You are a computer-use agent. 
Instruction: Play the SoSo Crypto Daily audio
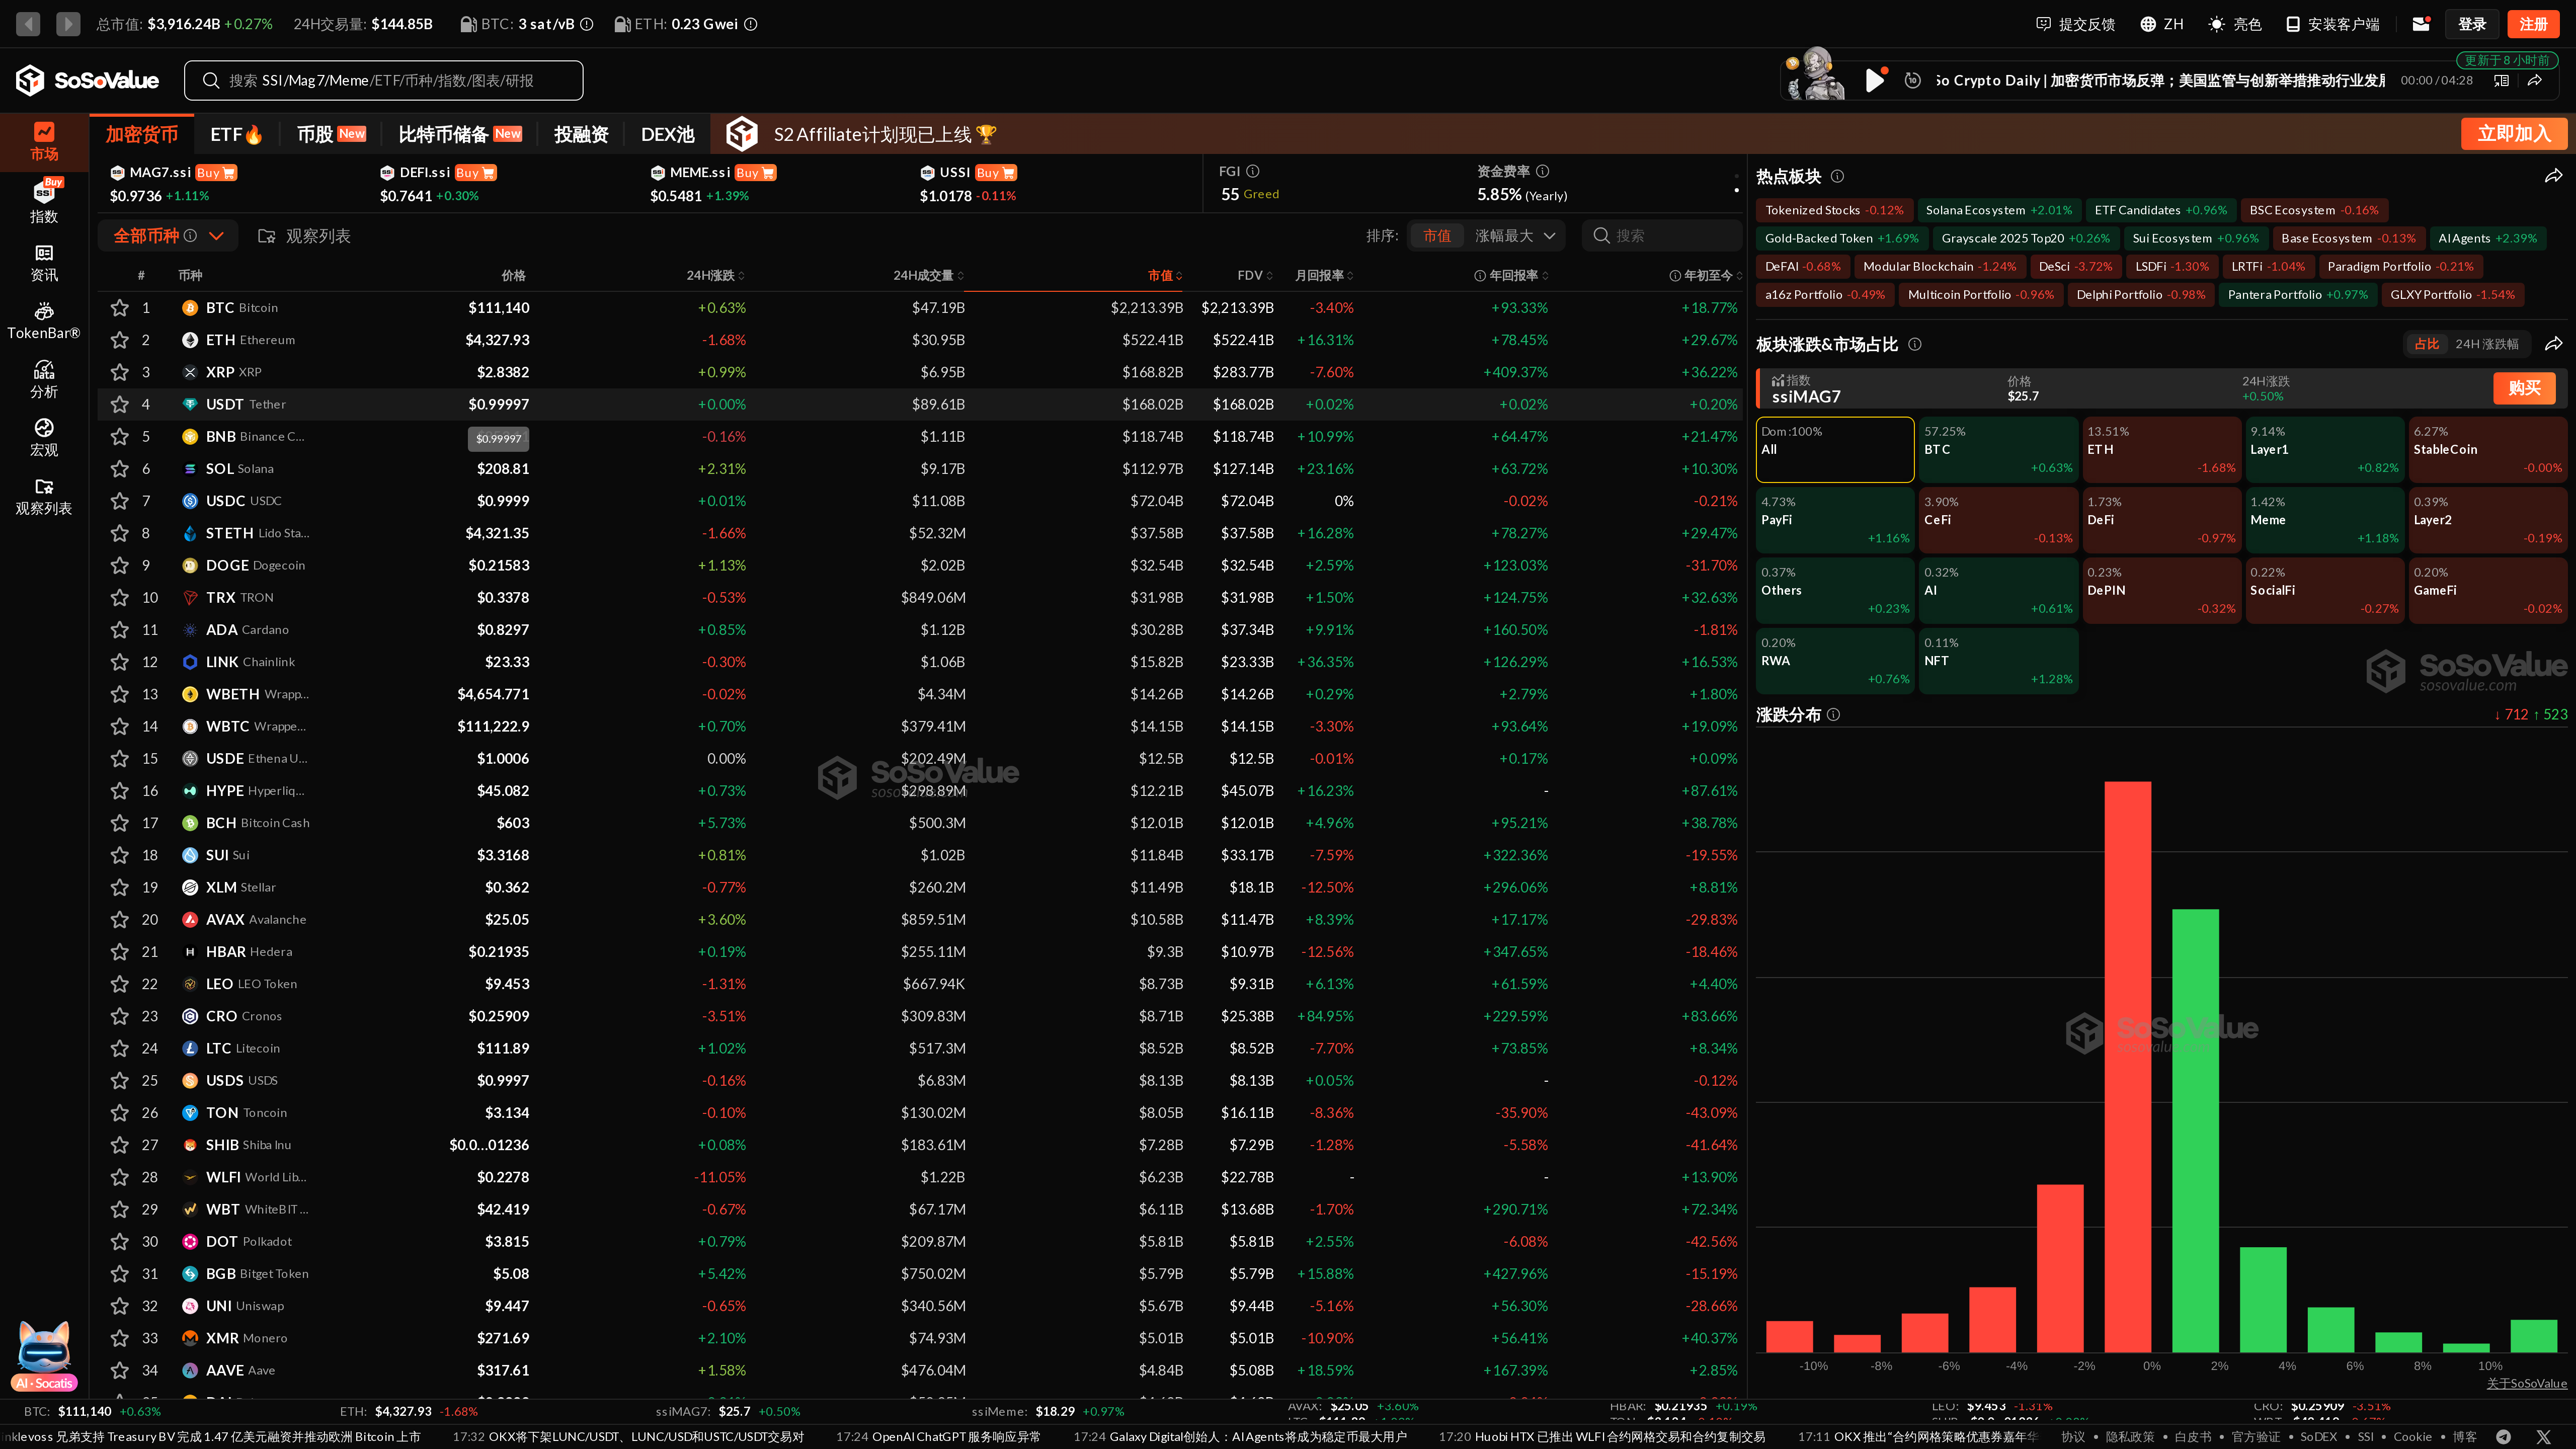click(x=1875, y=80)
